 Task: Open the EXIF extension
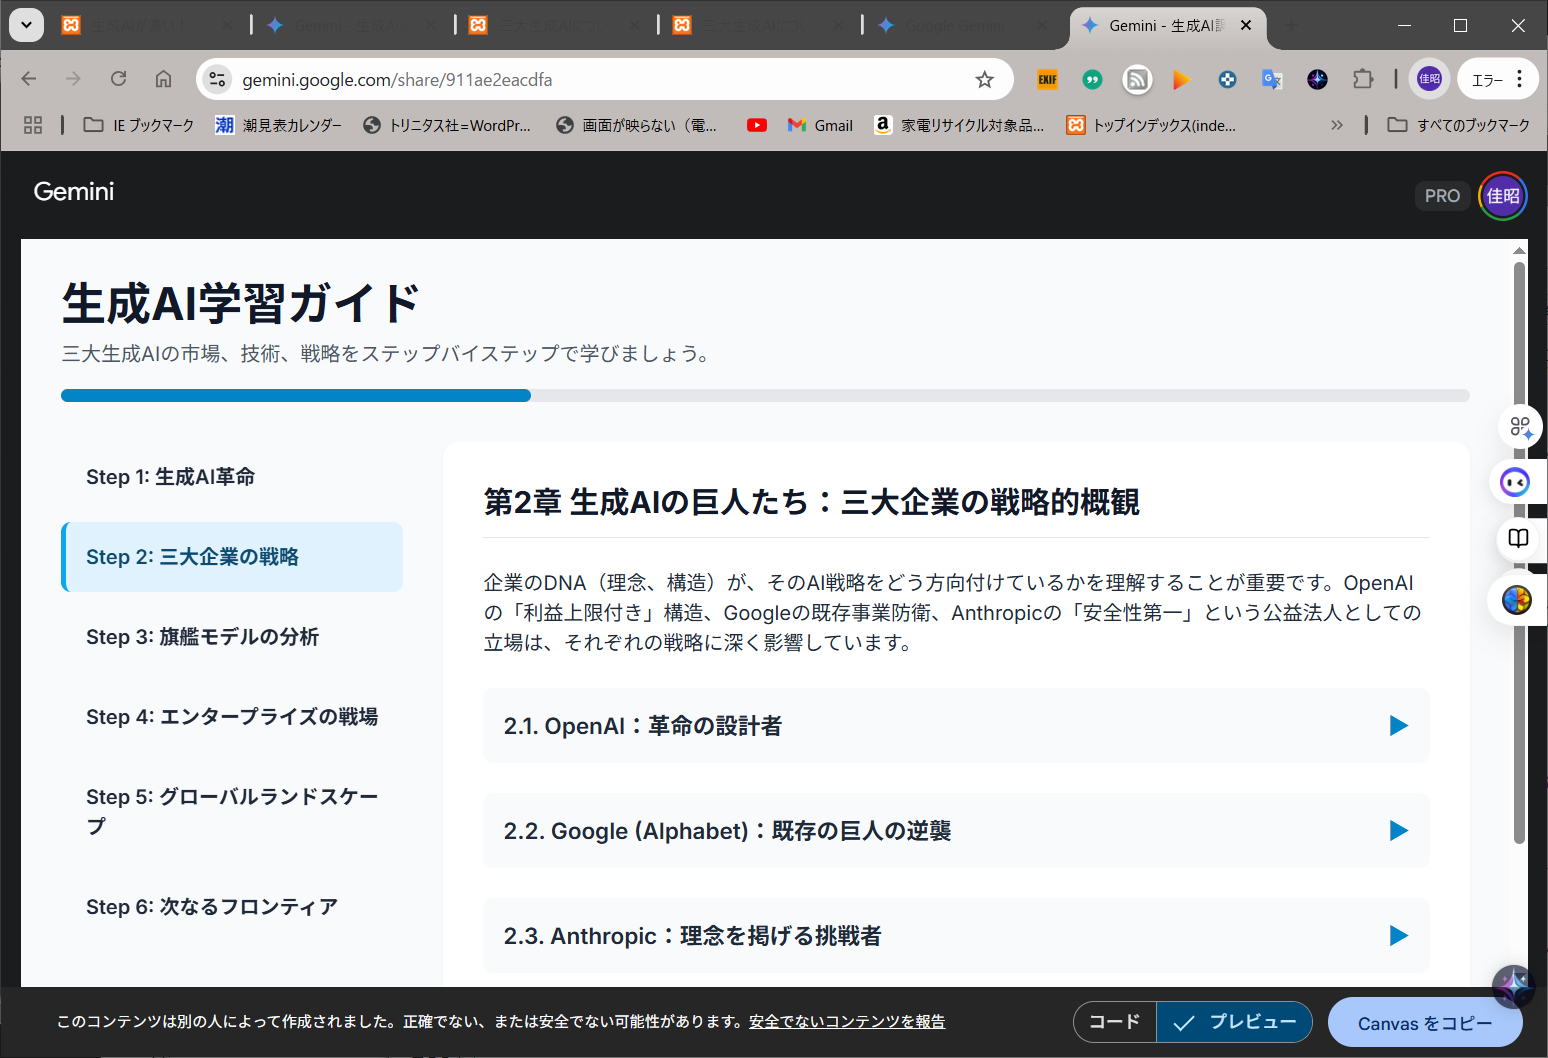pyautogui.click(x=1047, y=79)
